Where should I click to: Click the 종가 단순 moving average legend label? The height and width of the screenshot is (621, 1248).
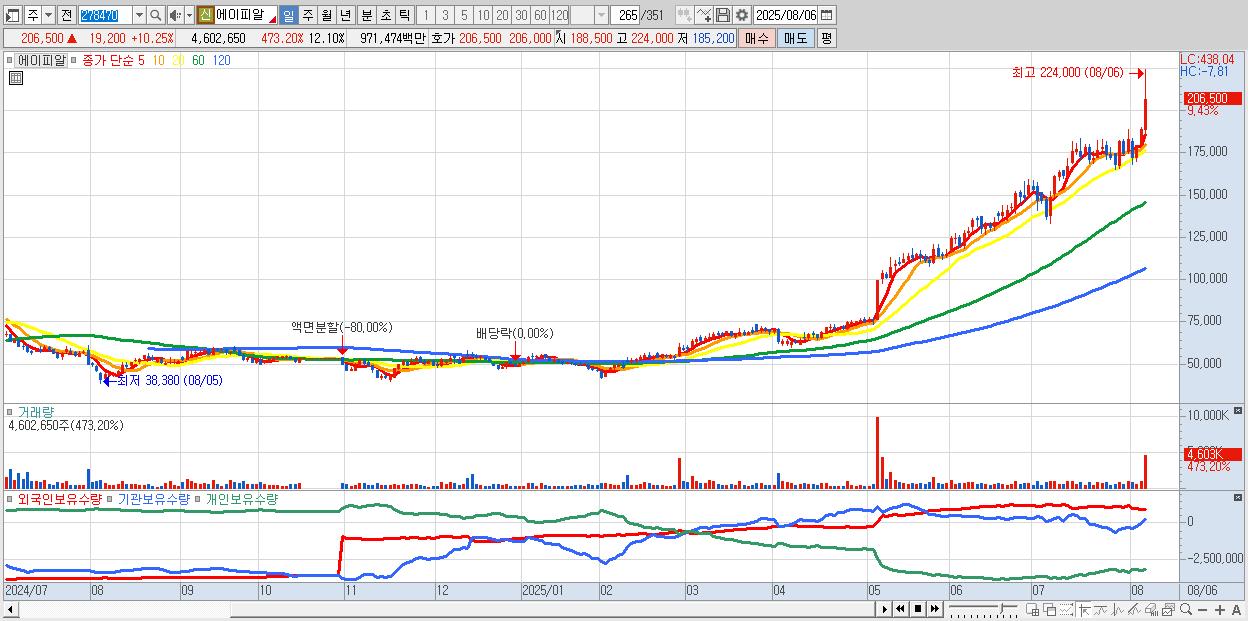[x=107, y=60]
